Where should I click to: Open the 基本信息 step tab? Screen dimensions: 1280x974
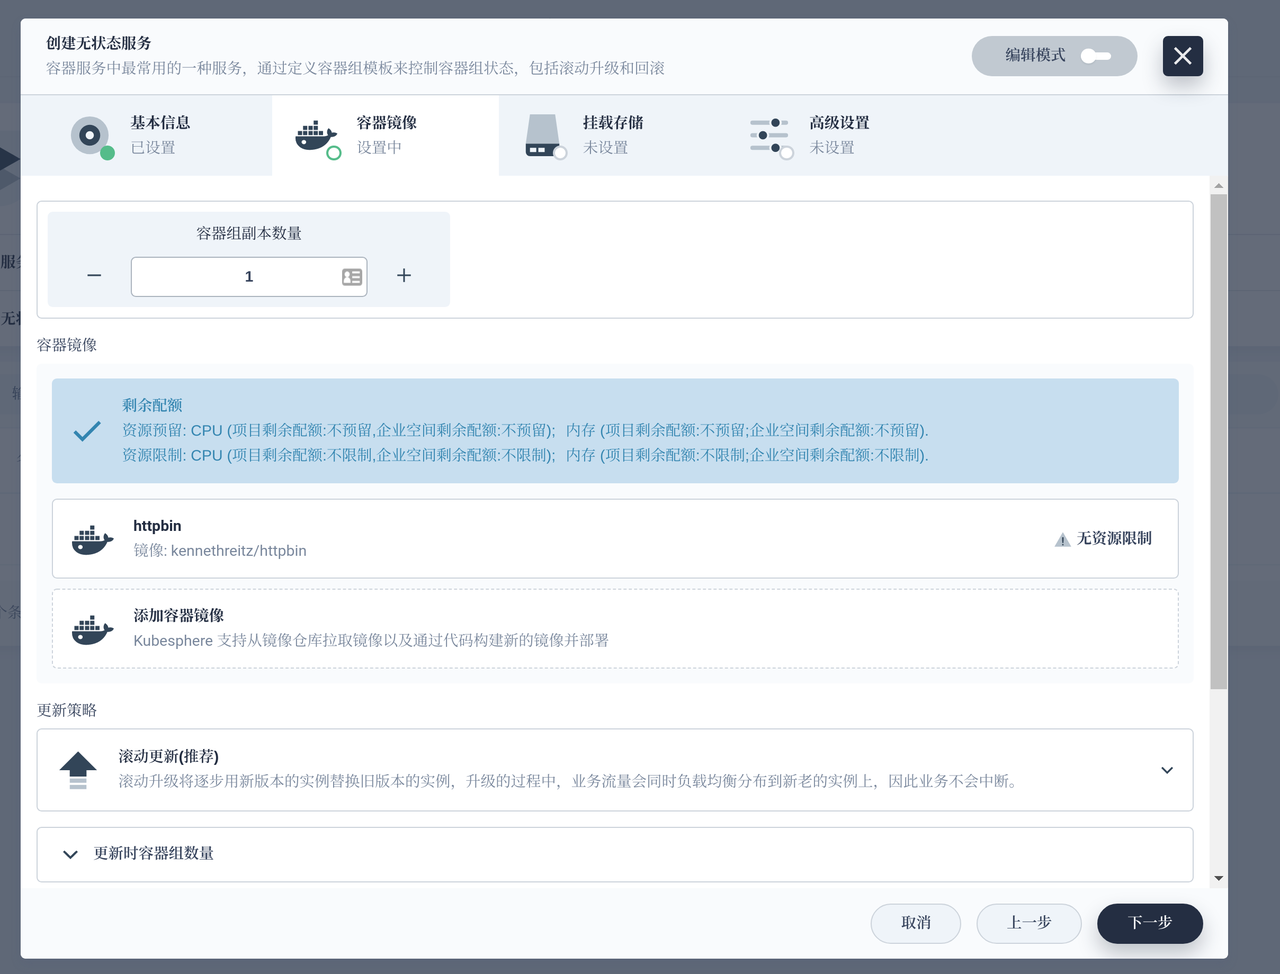[146, 135]
